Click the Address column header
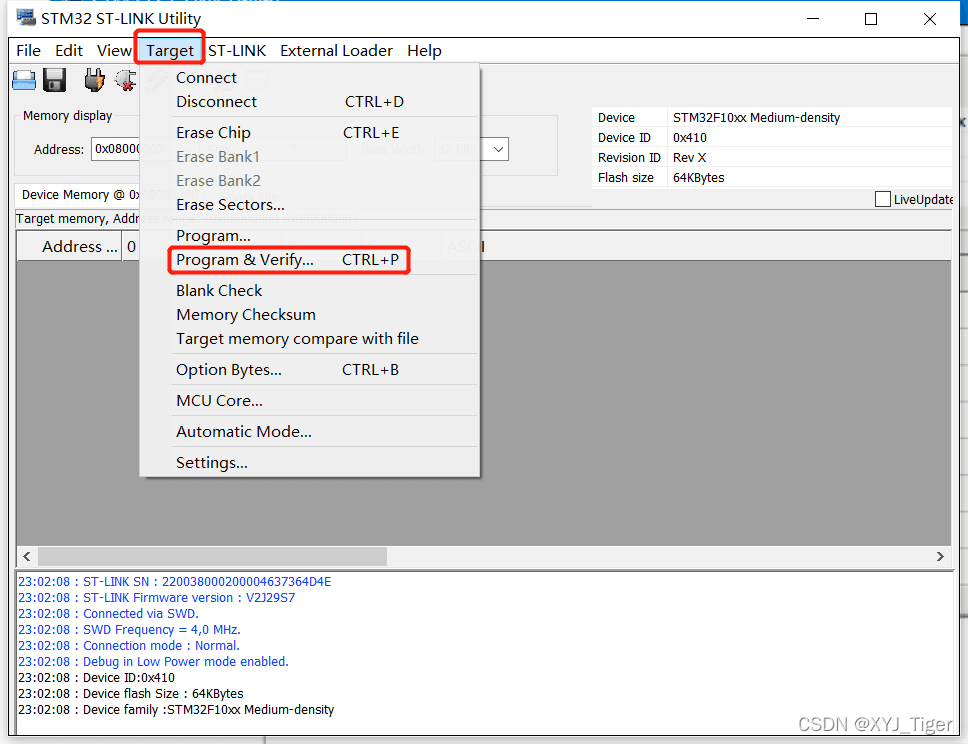Viewport: 968px width, 744px height. 70,247
